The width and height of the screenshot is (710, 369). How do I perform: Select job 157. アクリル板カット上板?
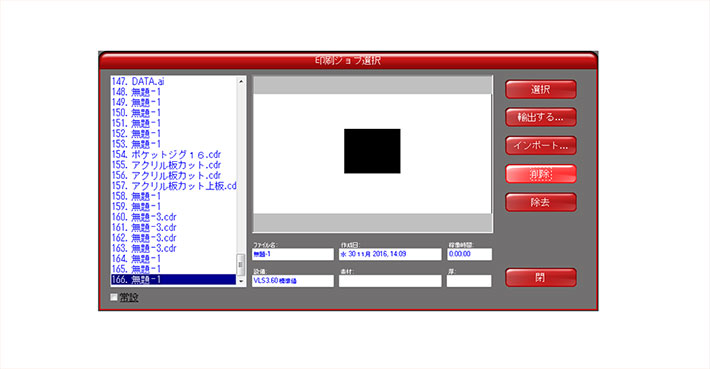coord(174,186)
